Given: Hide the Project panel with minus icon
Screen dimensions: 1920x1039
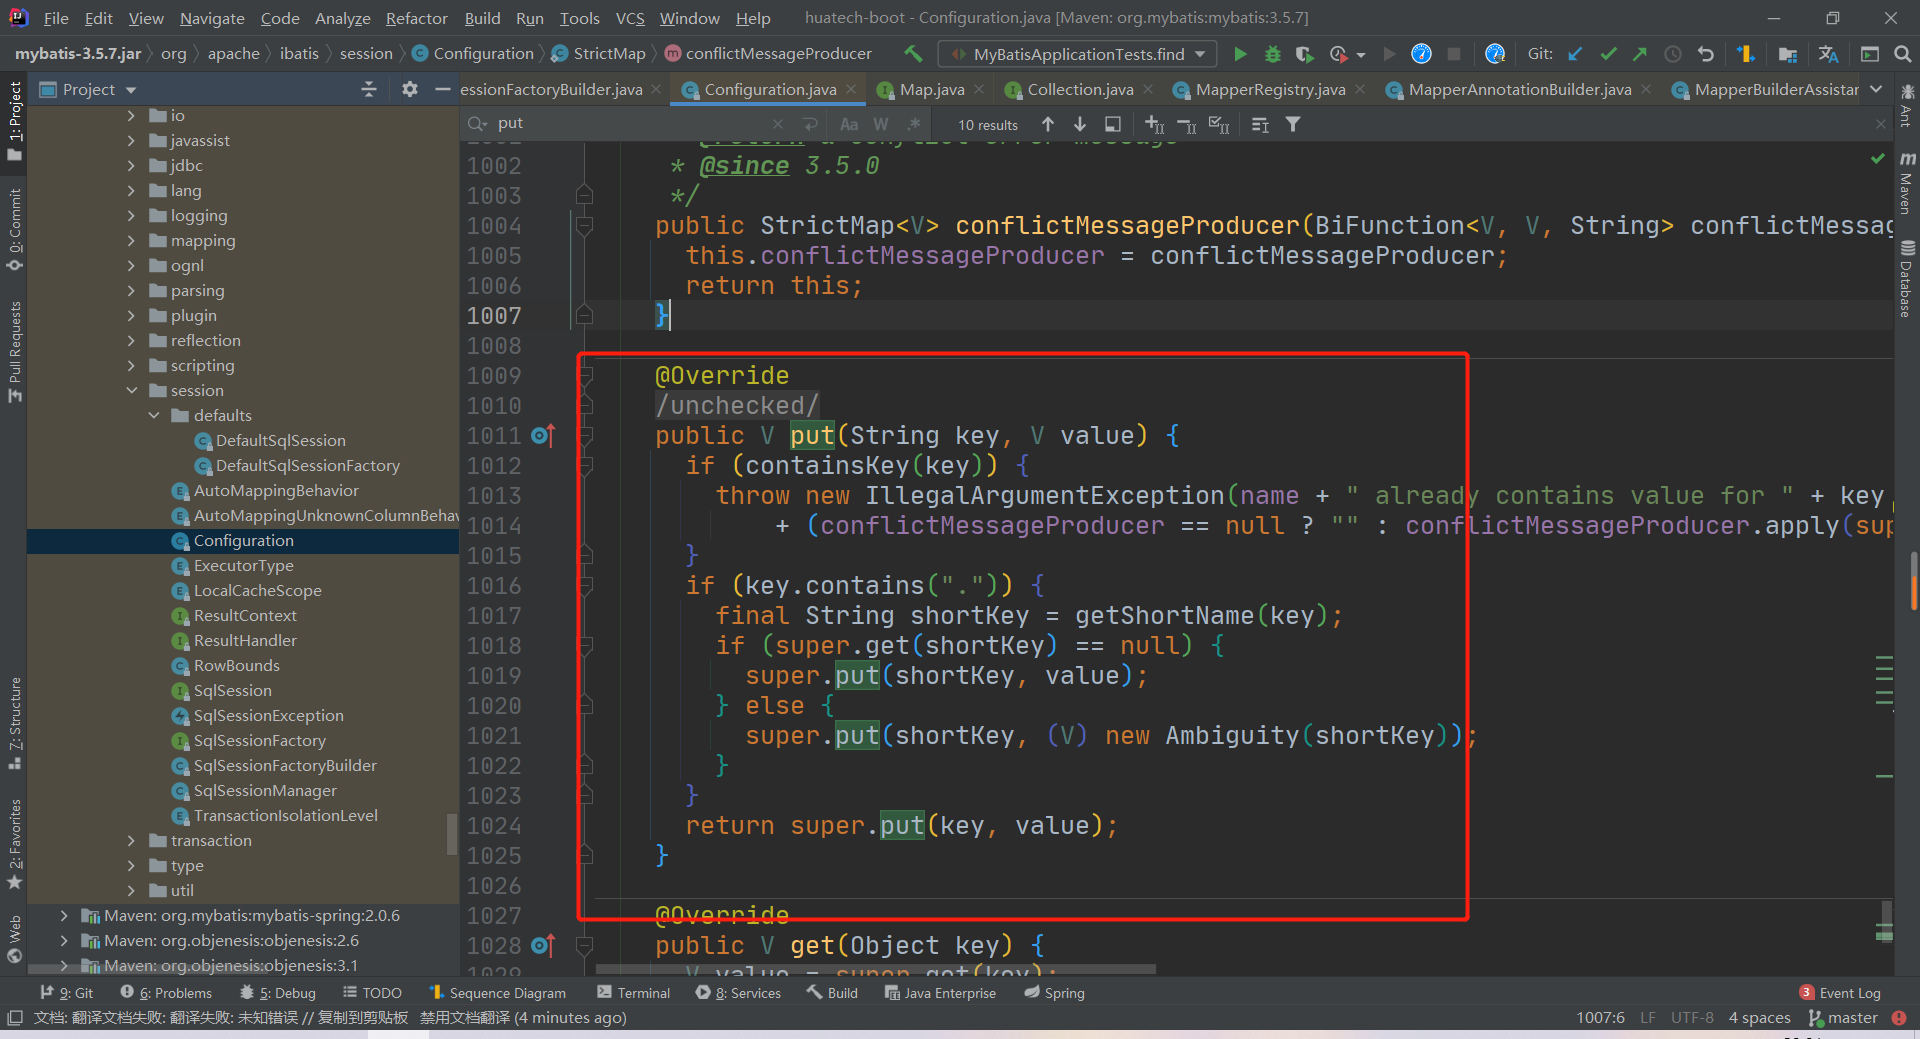Looking at the screenshot, I should [442, 89].
